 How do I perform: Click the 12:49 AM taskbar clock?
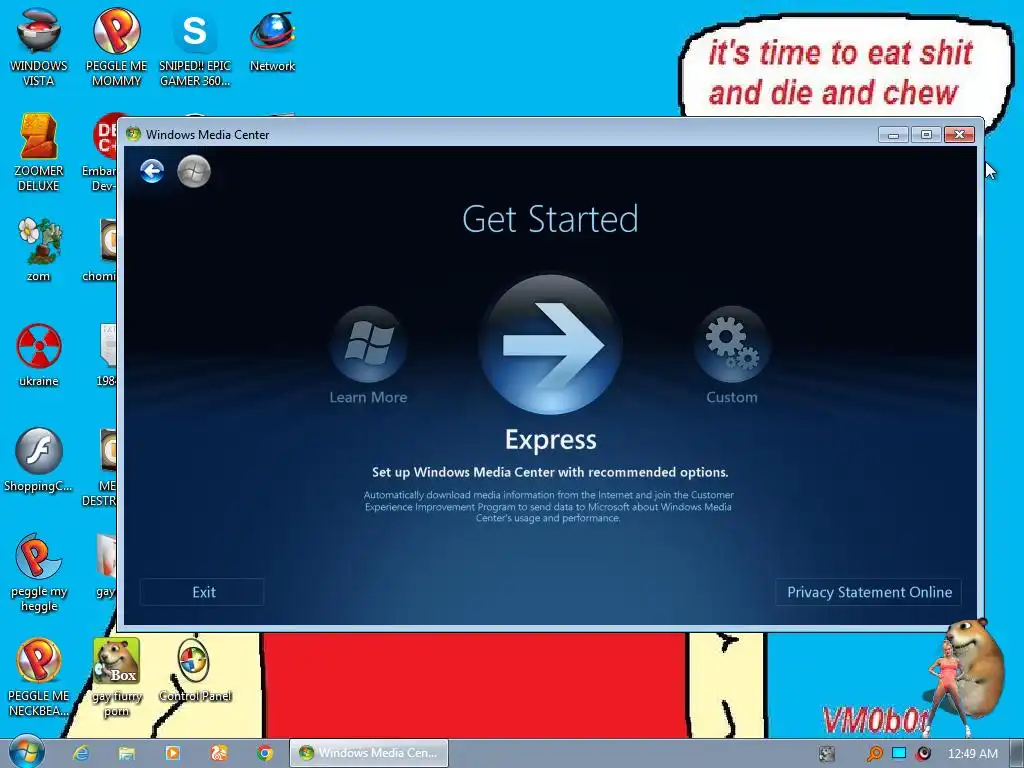coord(972,754)
